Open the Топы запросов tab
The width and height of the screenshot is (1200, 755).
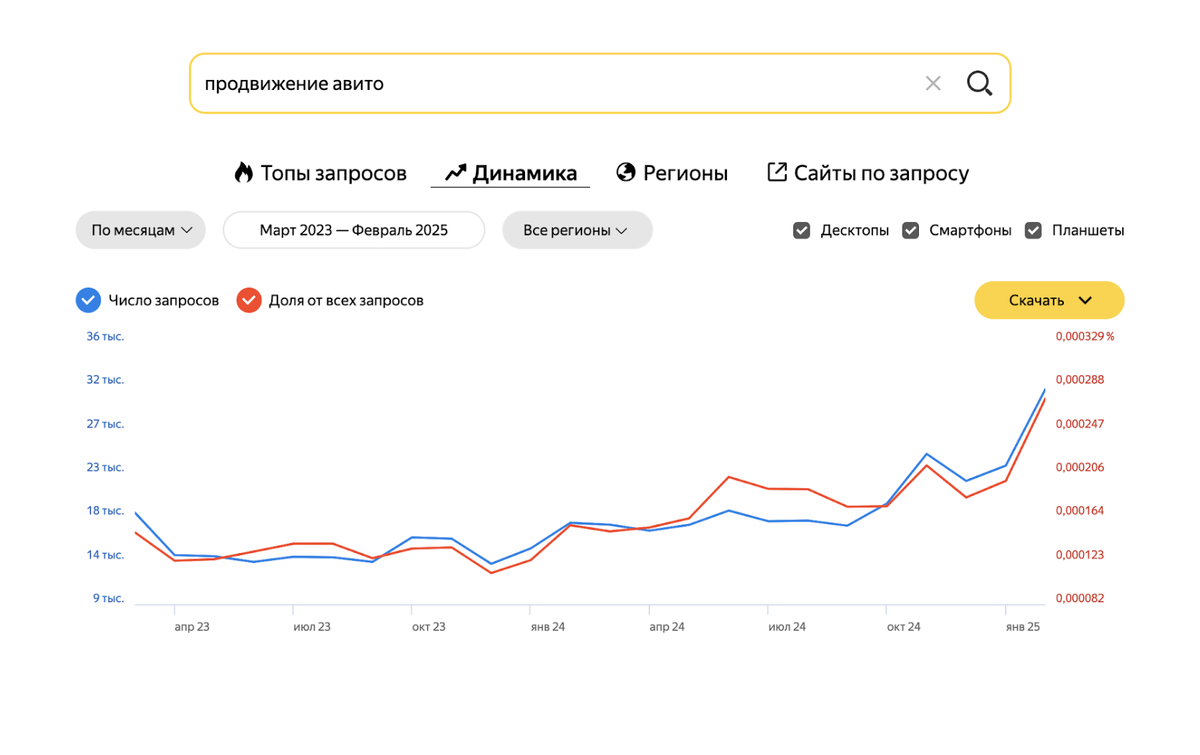click(320, 173)
